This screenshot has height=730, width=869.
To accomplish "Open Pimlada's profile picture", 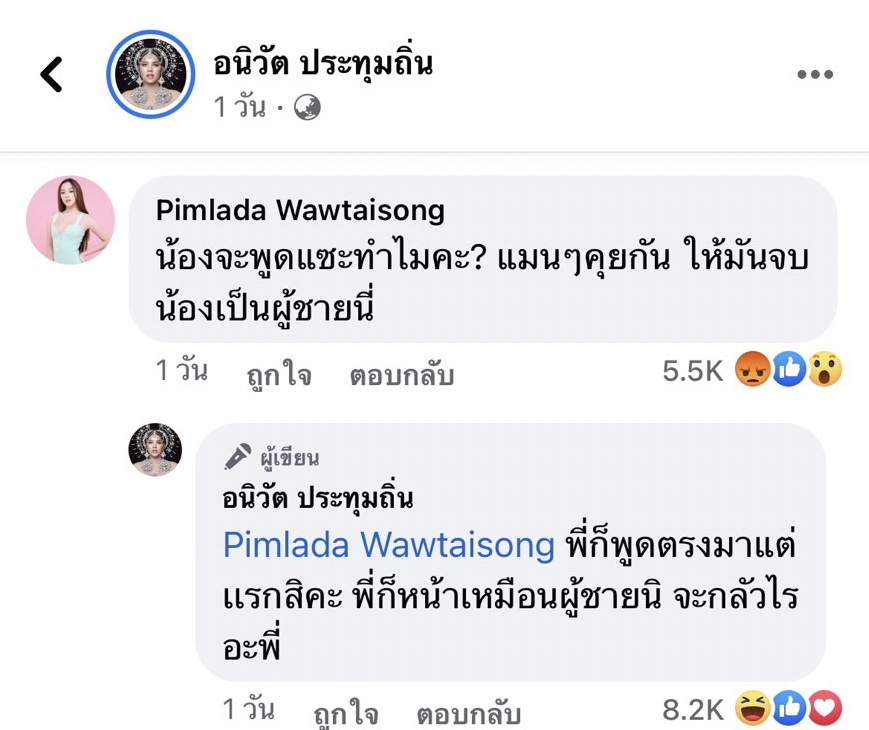I will pos(70,222).
